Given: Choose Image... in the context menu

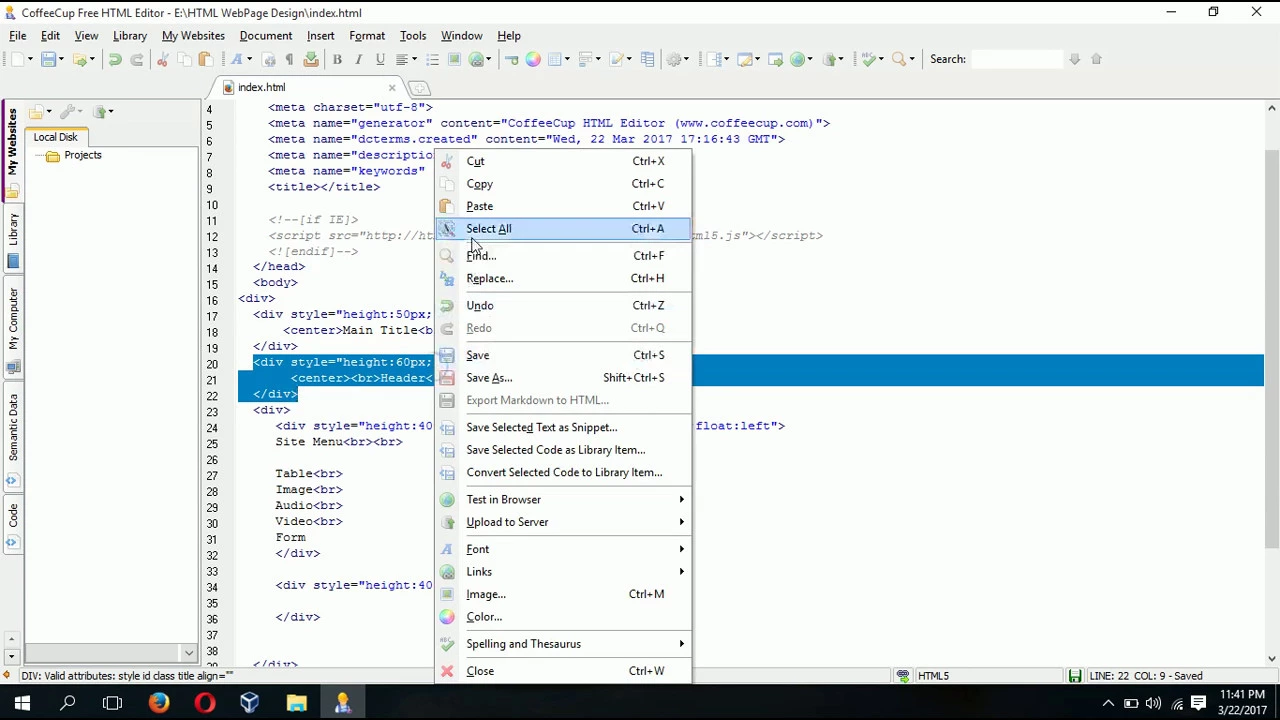Looking at the screenshot, I should point(563,594).
